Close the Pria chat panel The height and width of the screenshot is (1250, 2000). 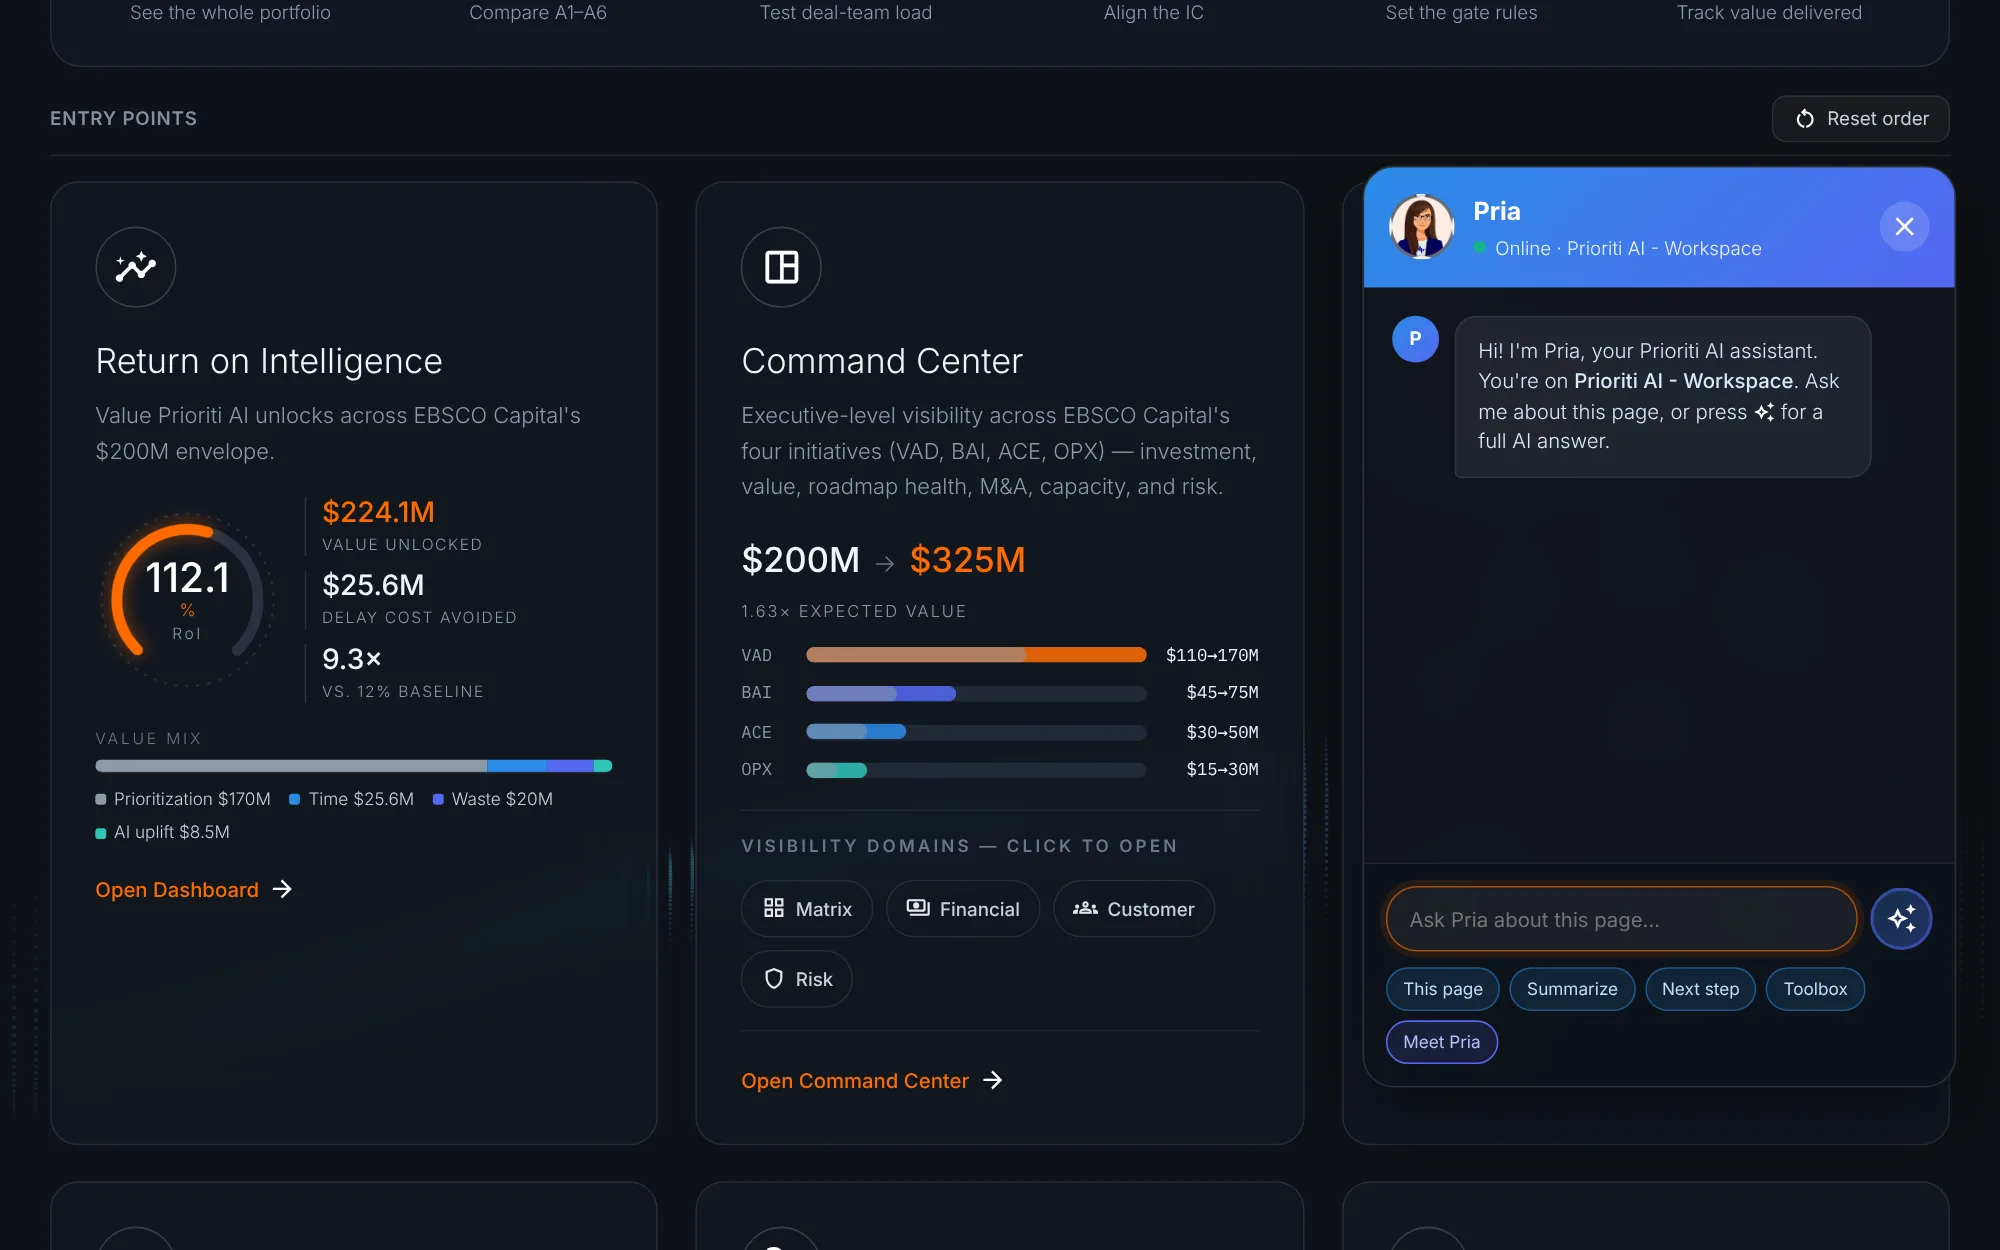1904,227
